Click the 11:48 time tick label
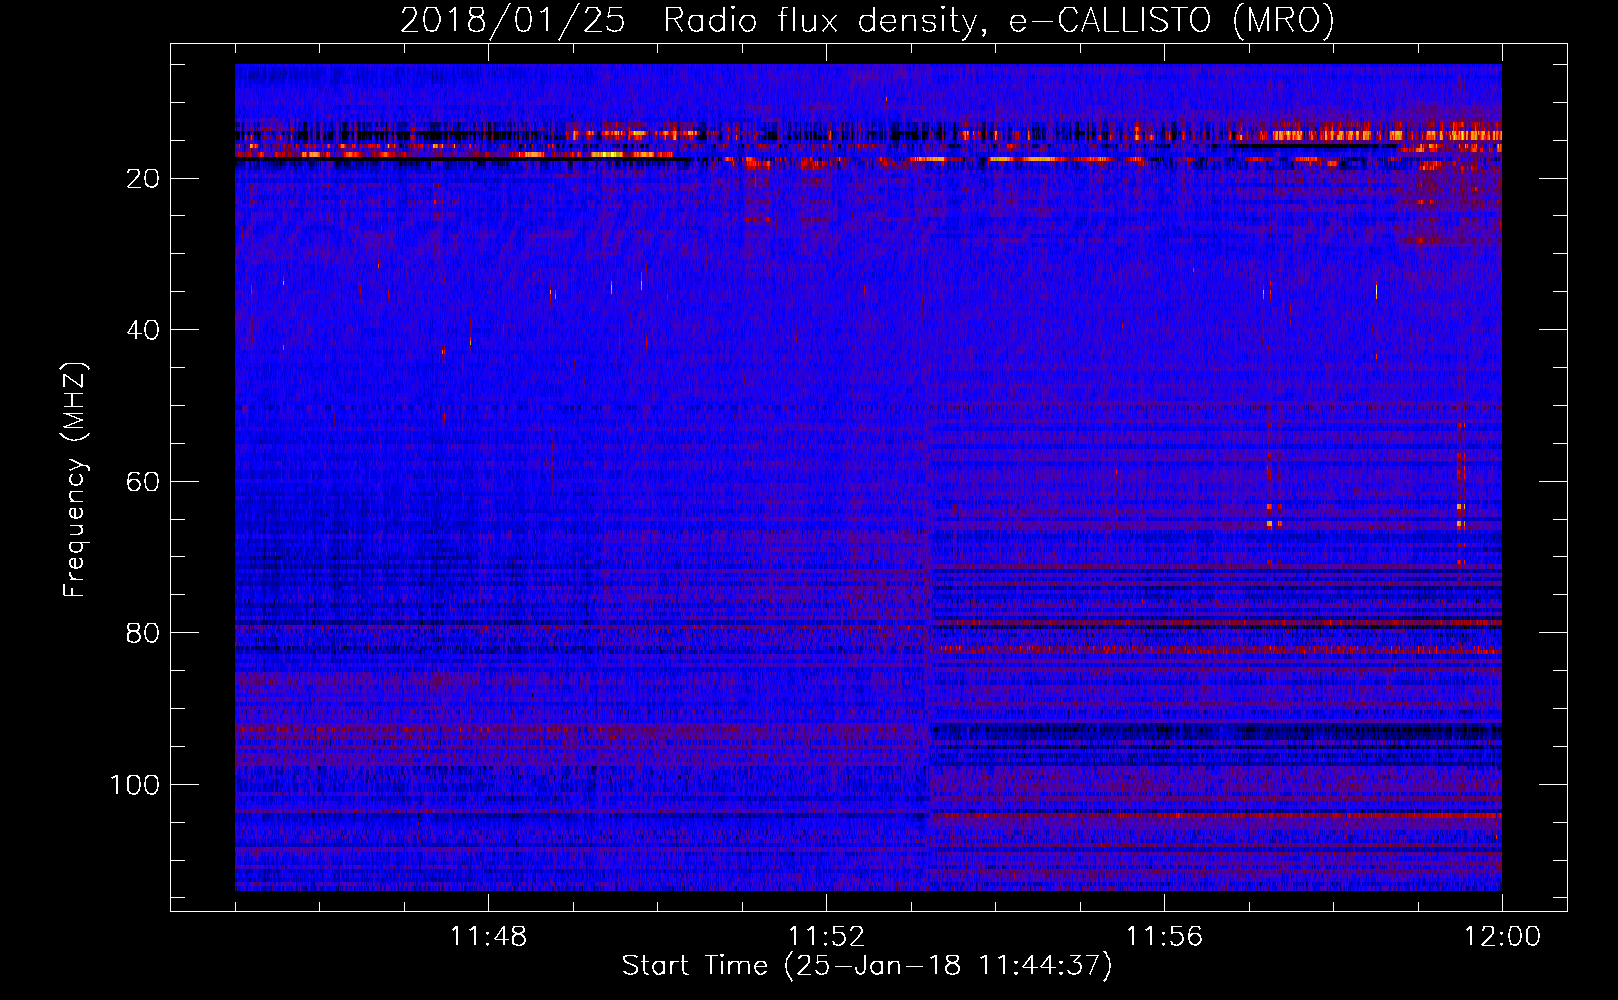1618x1000 pixels. click(488, 937)
